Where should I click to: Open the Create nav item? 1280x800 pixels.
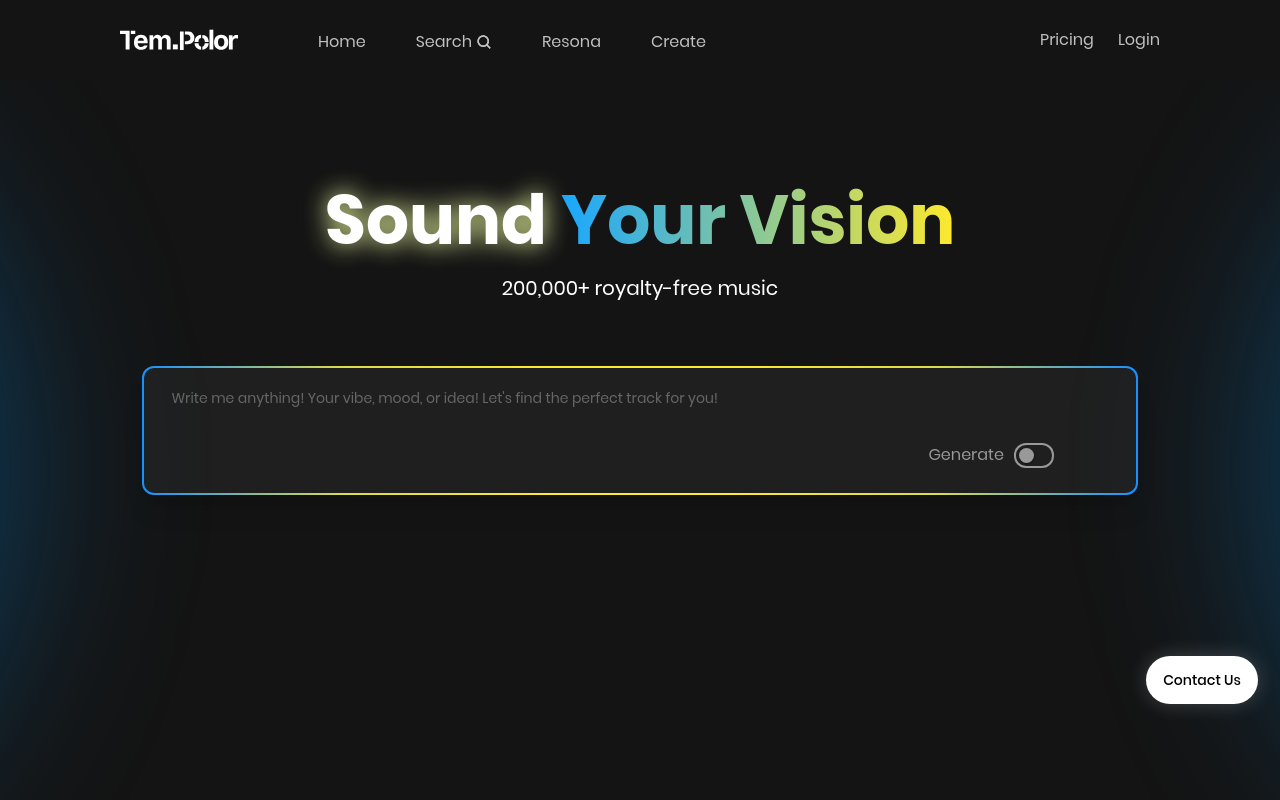click(678, 42)
